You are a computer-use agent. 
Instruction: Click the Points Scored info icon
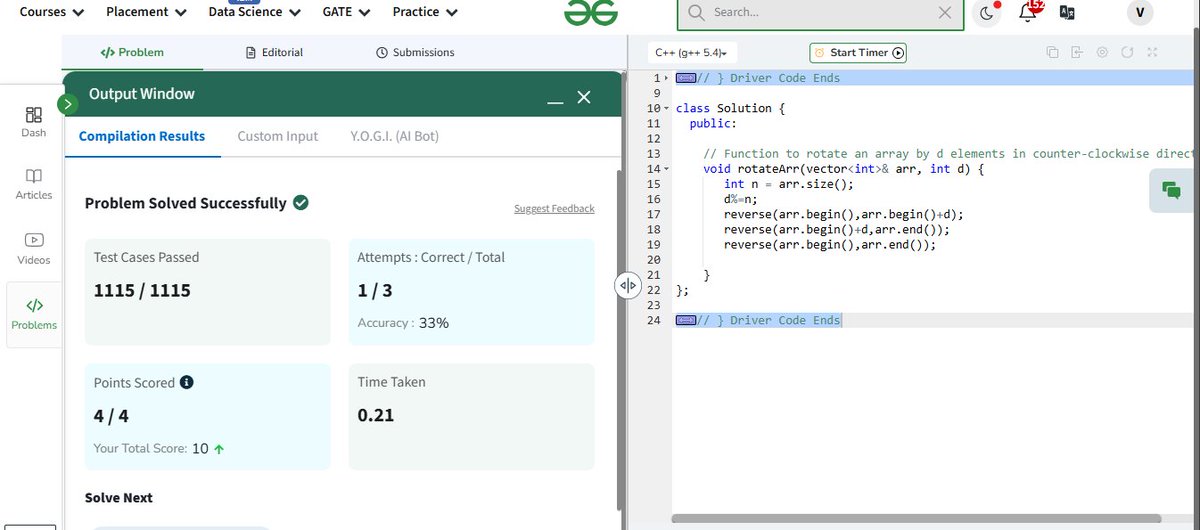point(186,382)
